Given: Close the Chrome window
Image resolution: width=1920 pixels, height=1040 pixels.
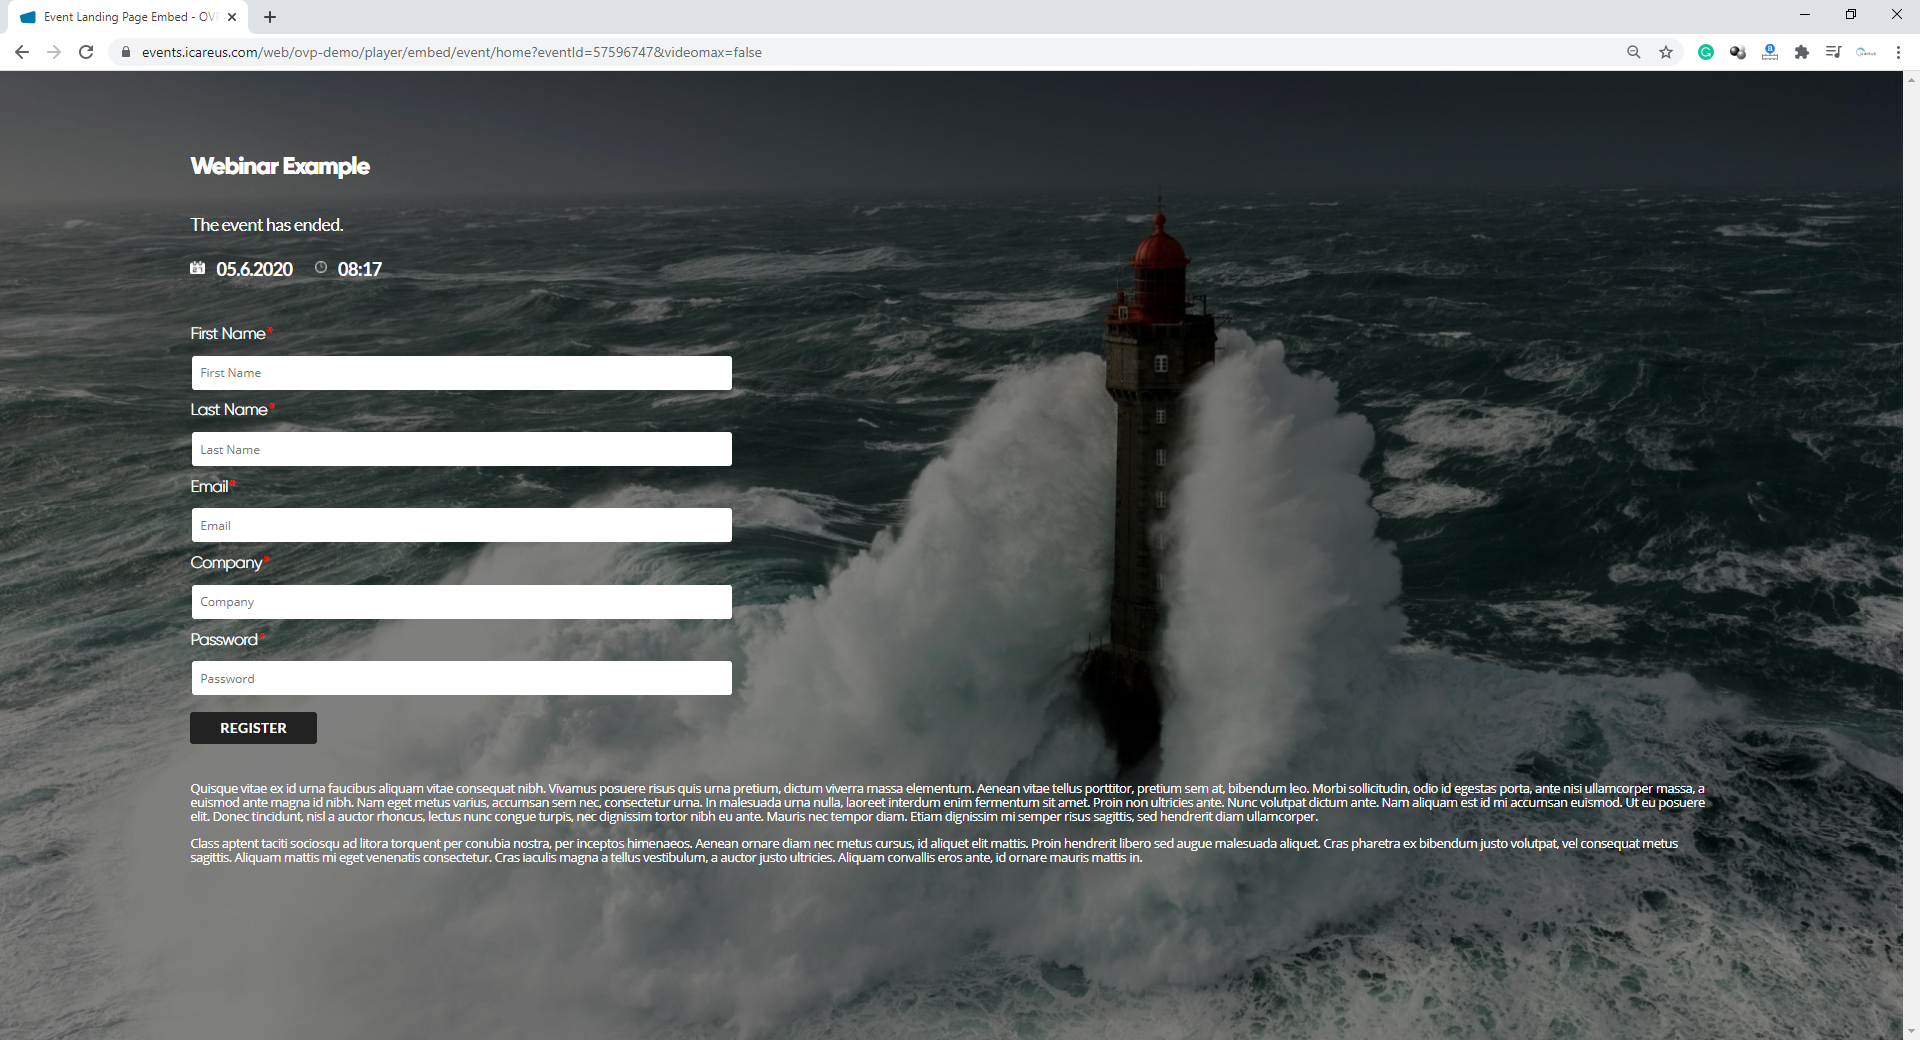Looking at the screenshot, I should pyautogui.click(x=1897, y=15).
